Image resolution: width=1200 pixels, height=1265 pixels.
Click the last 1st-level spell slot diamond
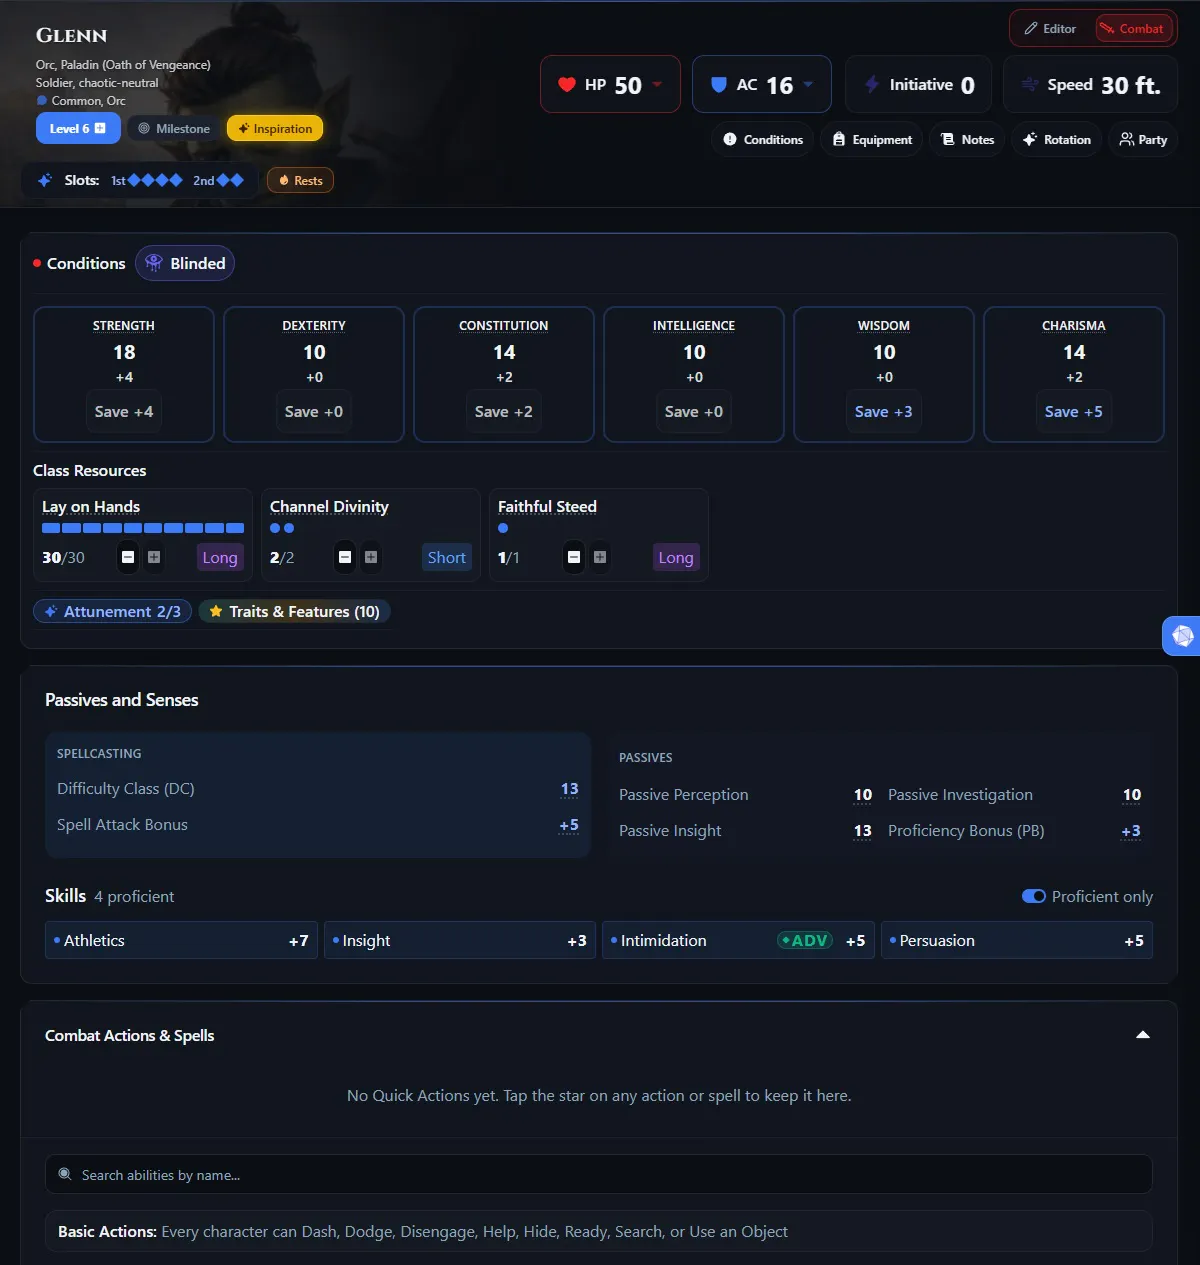tap(176, 181)
